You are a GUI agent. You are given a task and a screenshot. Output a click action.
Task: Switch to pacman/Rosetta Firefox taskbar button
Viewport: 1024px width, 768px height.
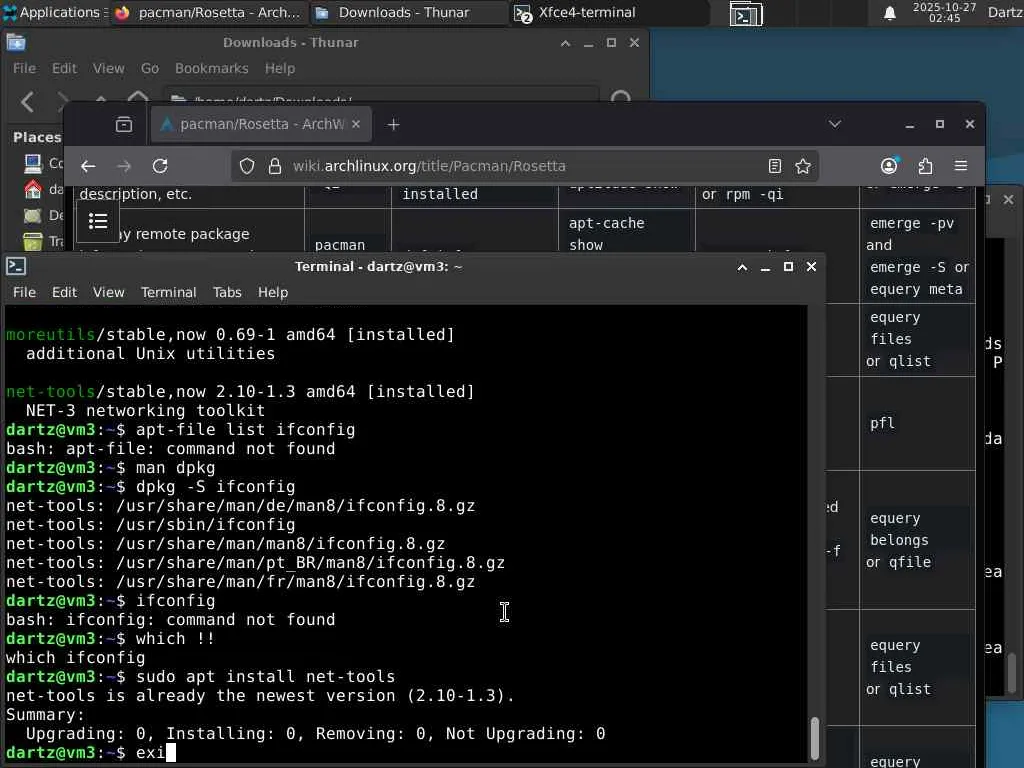[209, 12]
